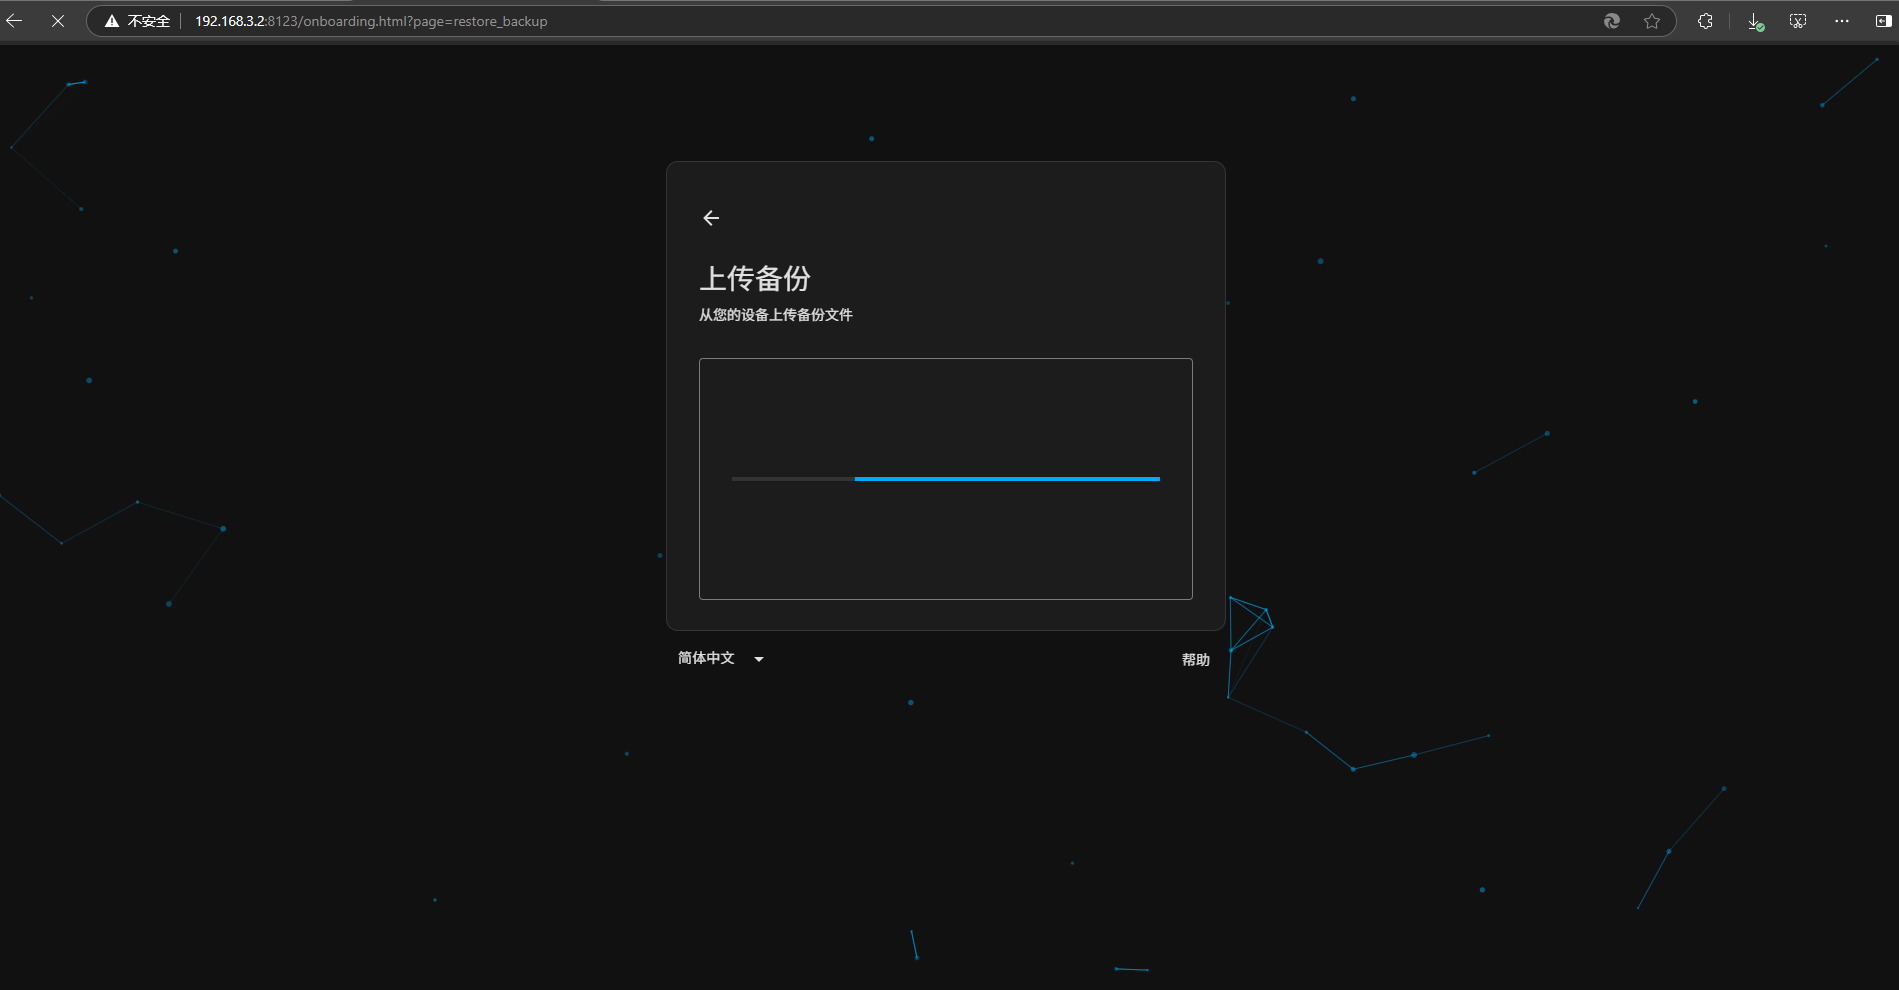Click the blue upload progress bar
This screenshot has width=1899, height=990.
click(1006, 479)
